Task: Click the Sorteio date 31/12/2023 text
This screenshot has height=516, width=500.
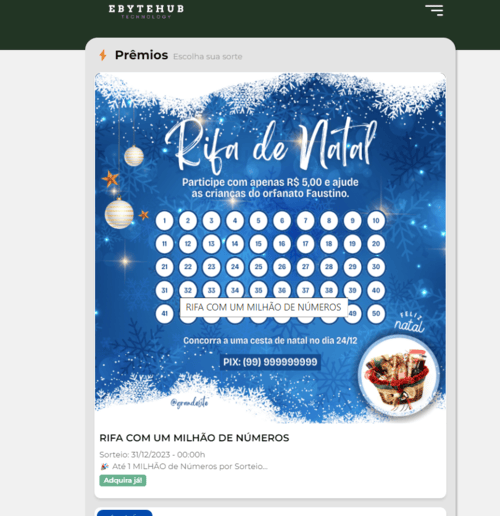Action: point(152,455)
